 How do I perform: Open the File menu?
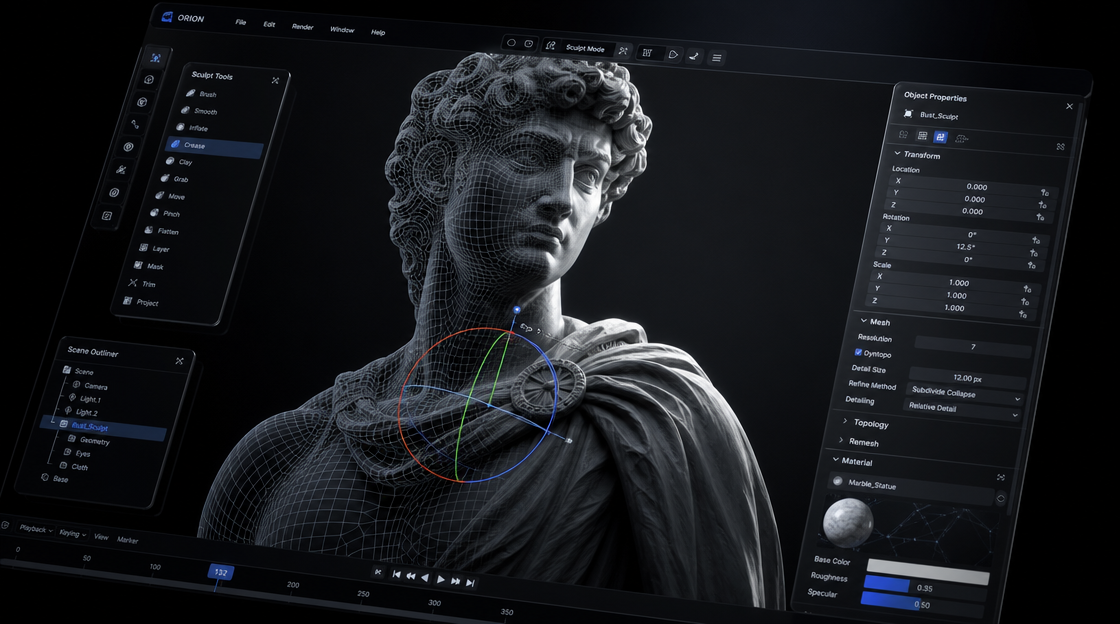[x=241, y=22]
